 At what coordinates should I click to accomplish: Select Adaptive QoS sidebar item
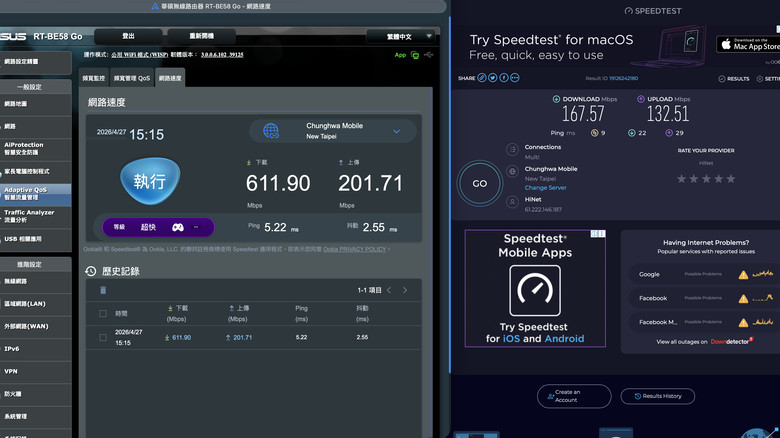35,194
